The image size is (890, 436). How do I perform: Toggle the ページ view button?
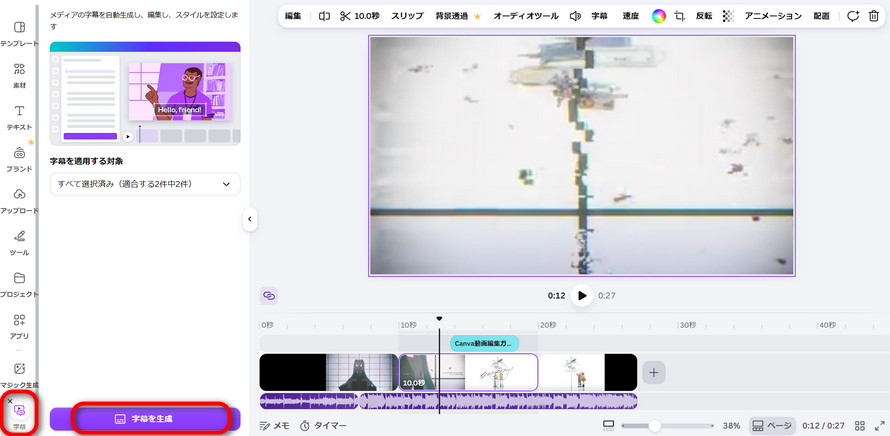[x=771, y=425]
